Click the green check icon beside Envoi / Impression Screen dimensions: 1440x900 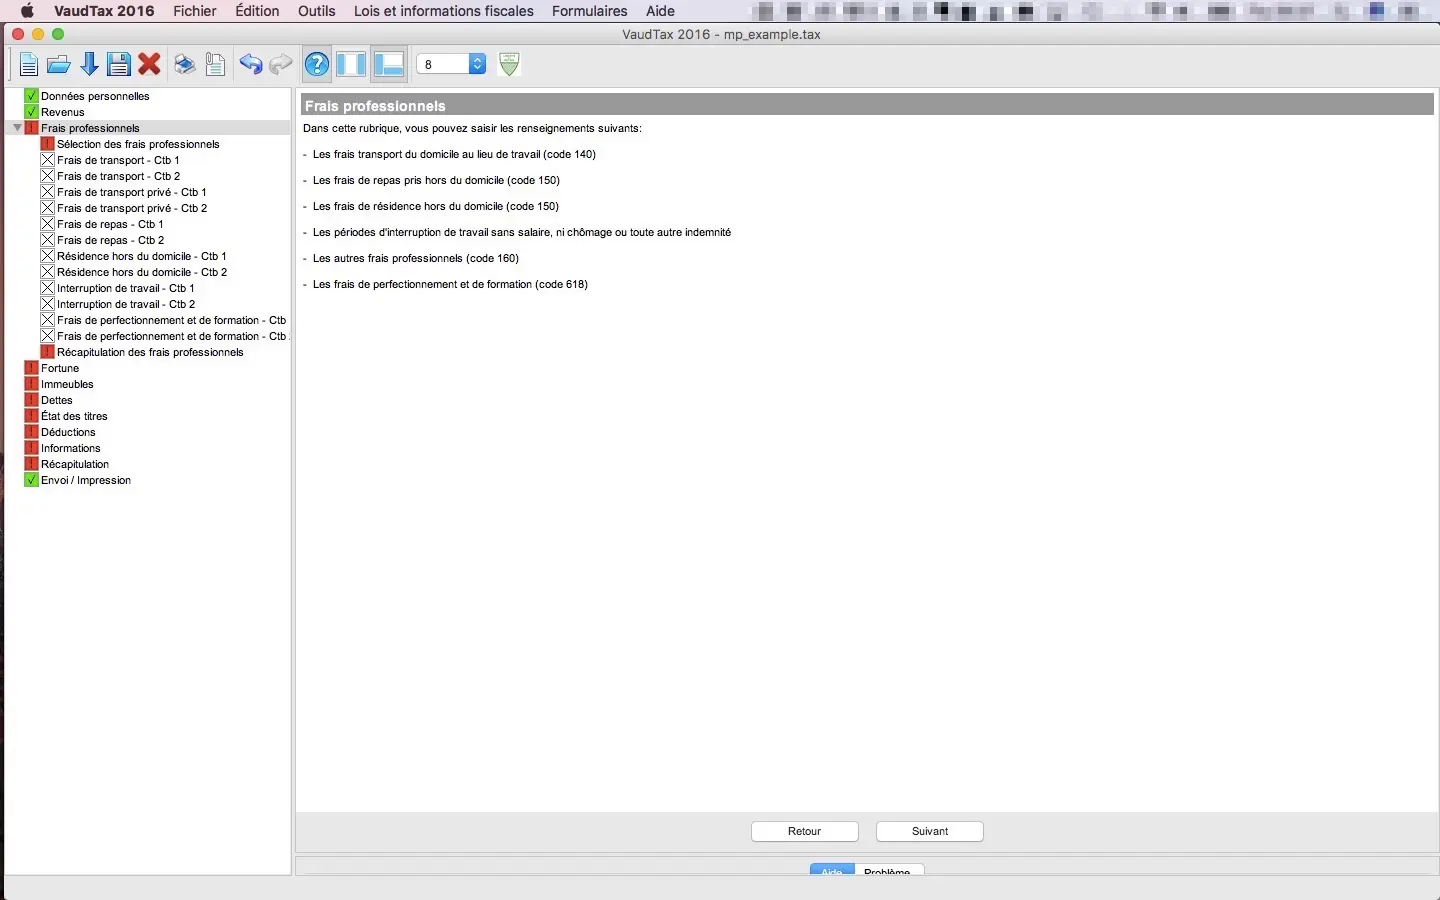click(x=31, y=480)
